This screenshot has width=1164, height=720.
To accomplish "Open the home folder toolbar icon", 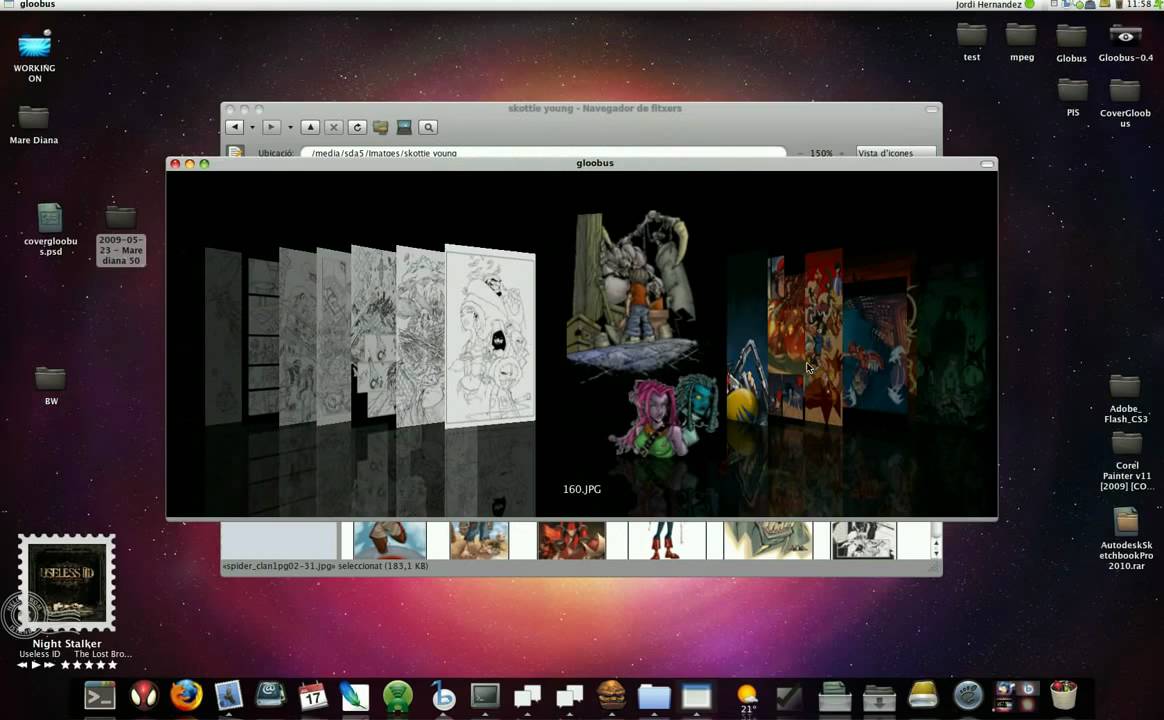I will pos(381,127).
